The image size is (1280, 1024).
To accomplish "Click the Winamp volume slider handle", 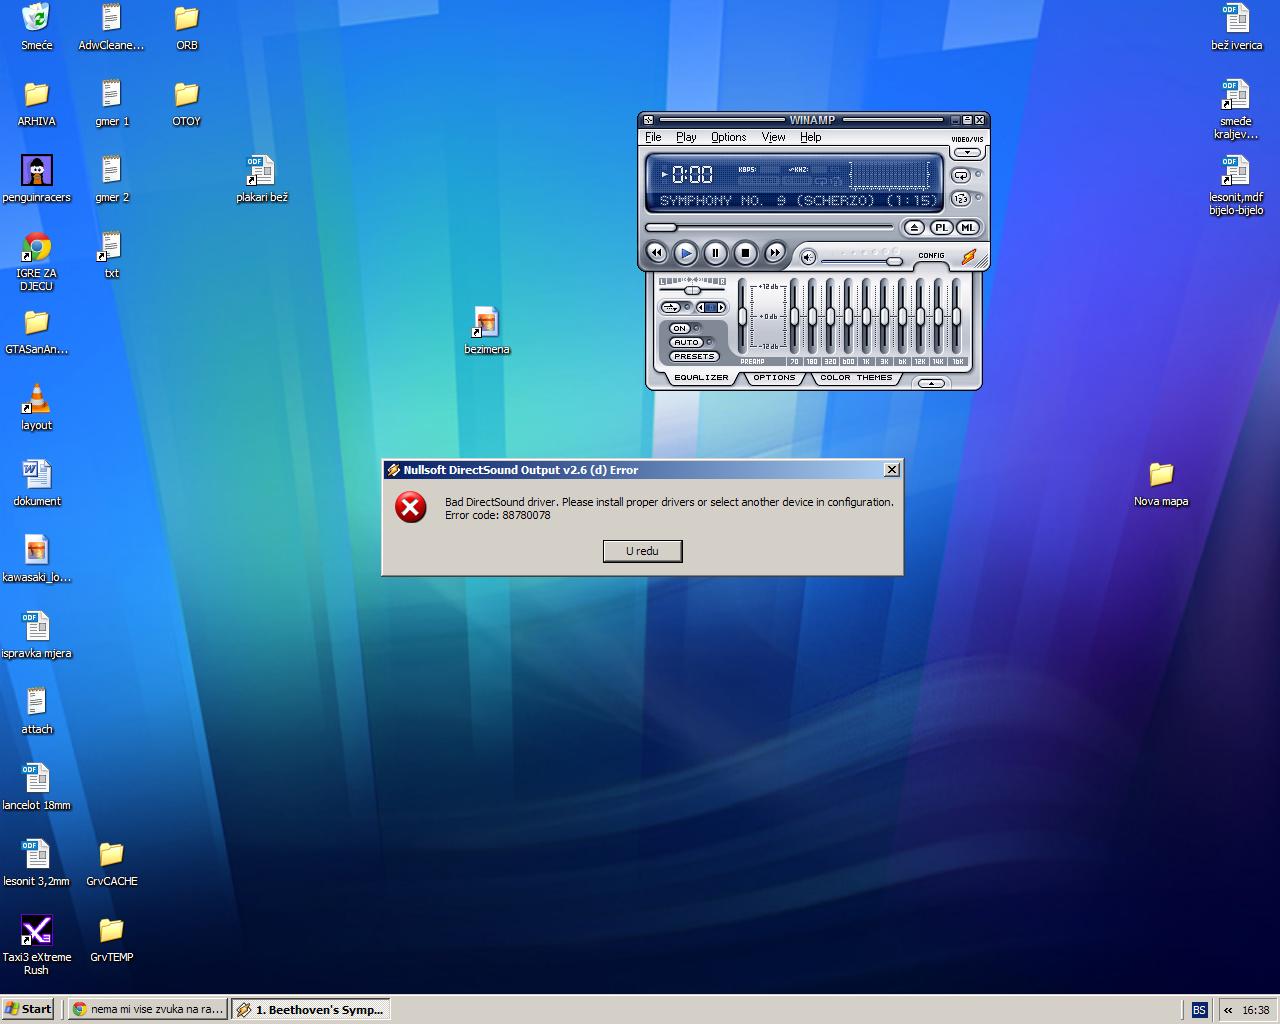I will (x=894, y=262).
